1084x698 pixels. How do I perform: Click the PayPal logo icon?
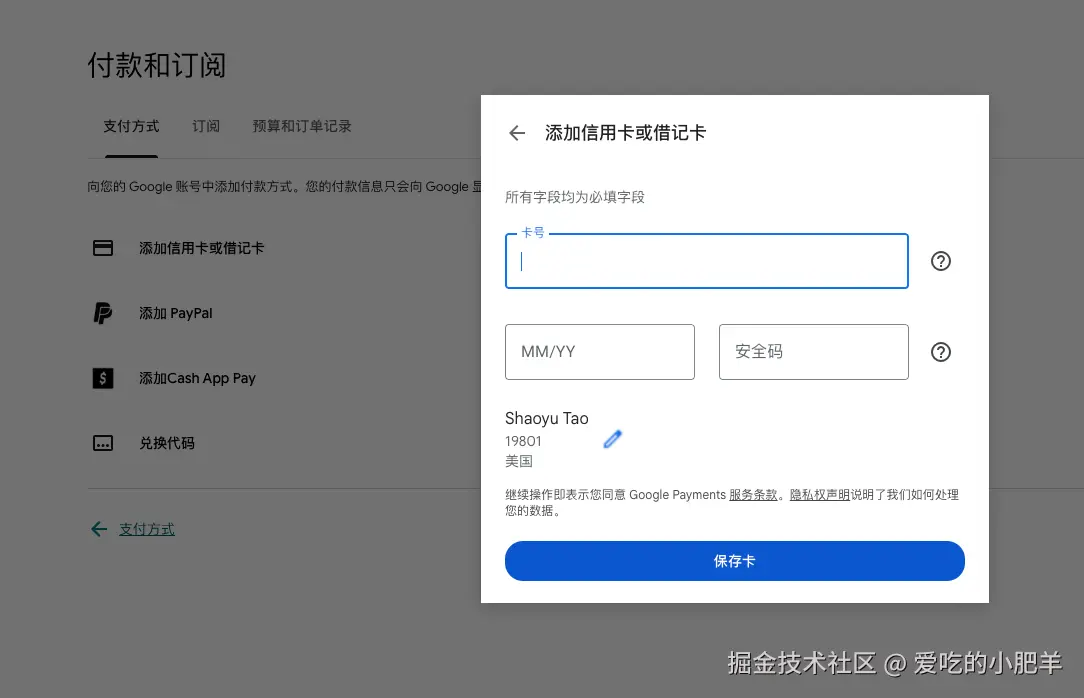click(103, 313)
